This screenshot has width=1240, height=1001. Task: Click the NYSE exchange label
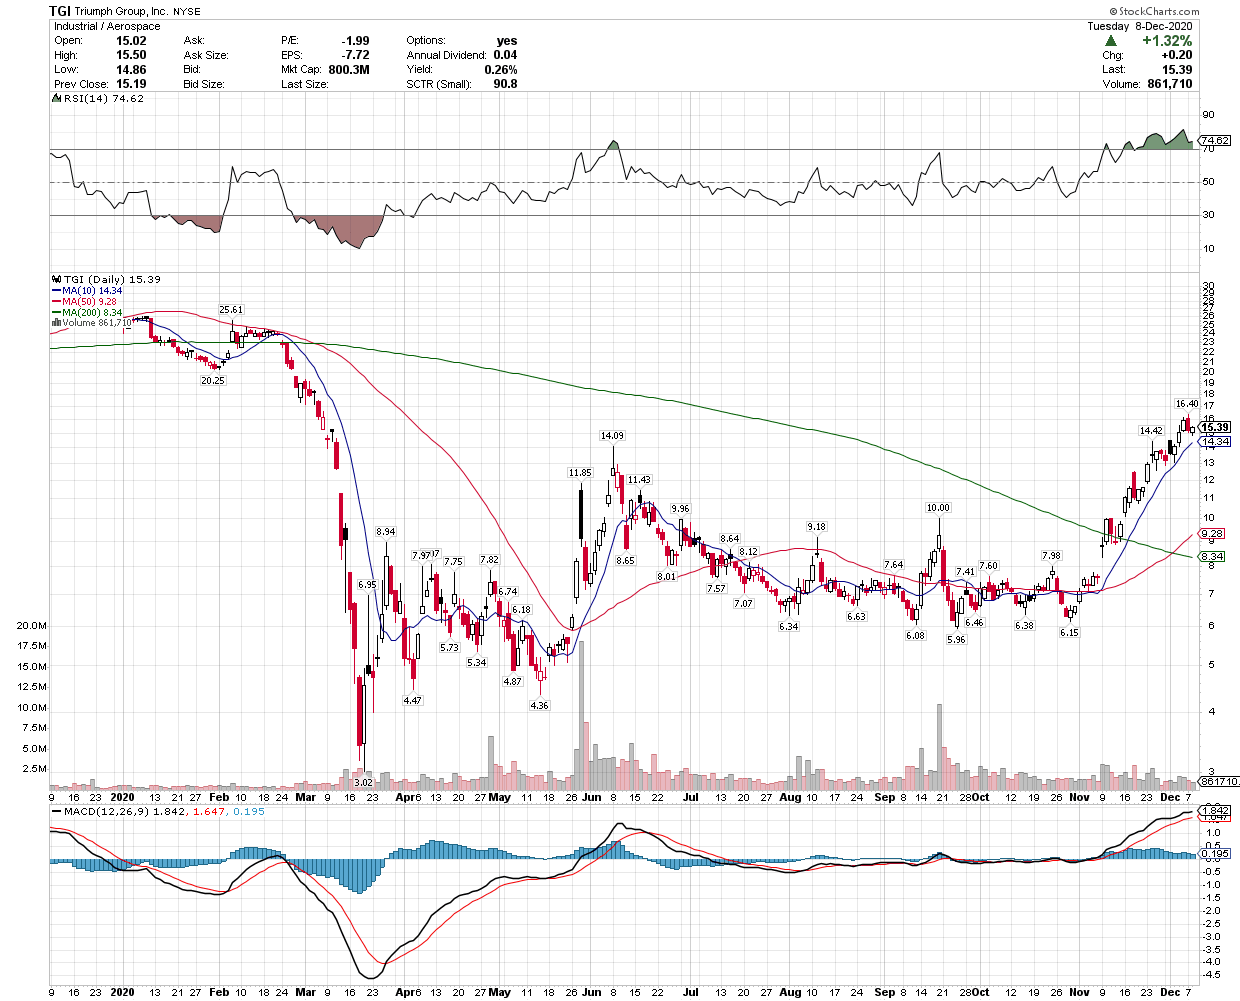pyautogui.click(x=187, y=12)
